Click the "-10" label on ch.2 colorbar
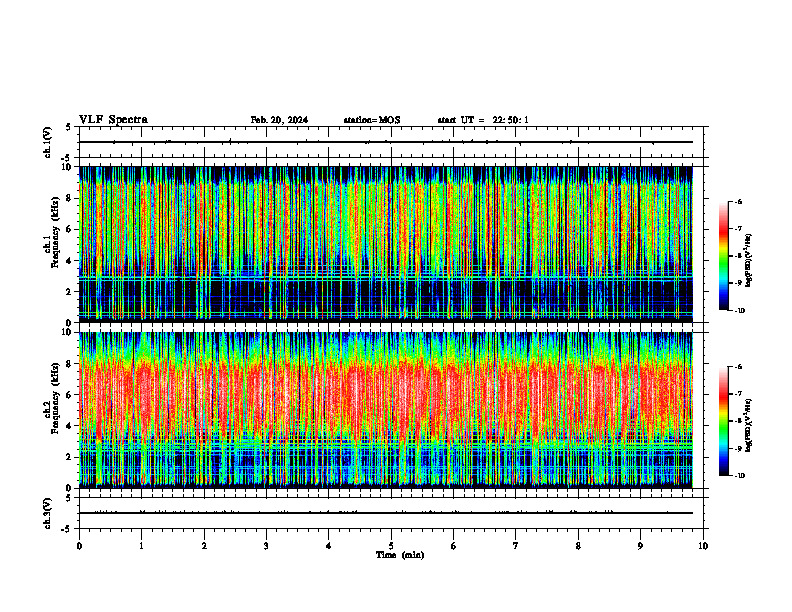The width and height of the screenshot is (792, 612). pos(738,476)
